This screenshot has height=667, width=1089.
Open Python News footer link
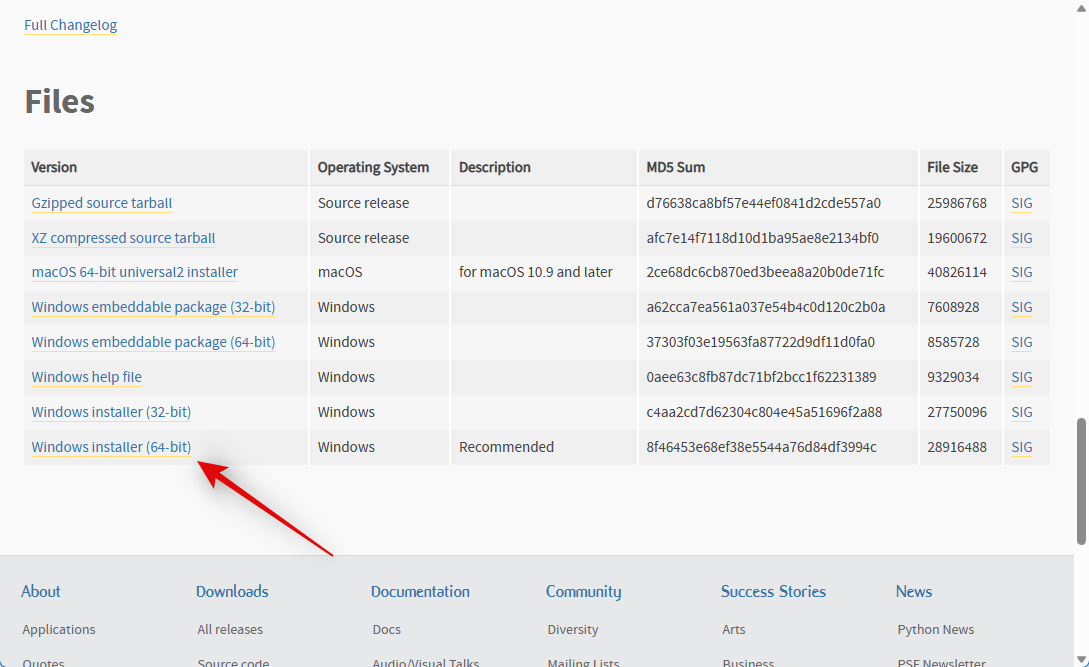coord(935,629)
